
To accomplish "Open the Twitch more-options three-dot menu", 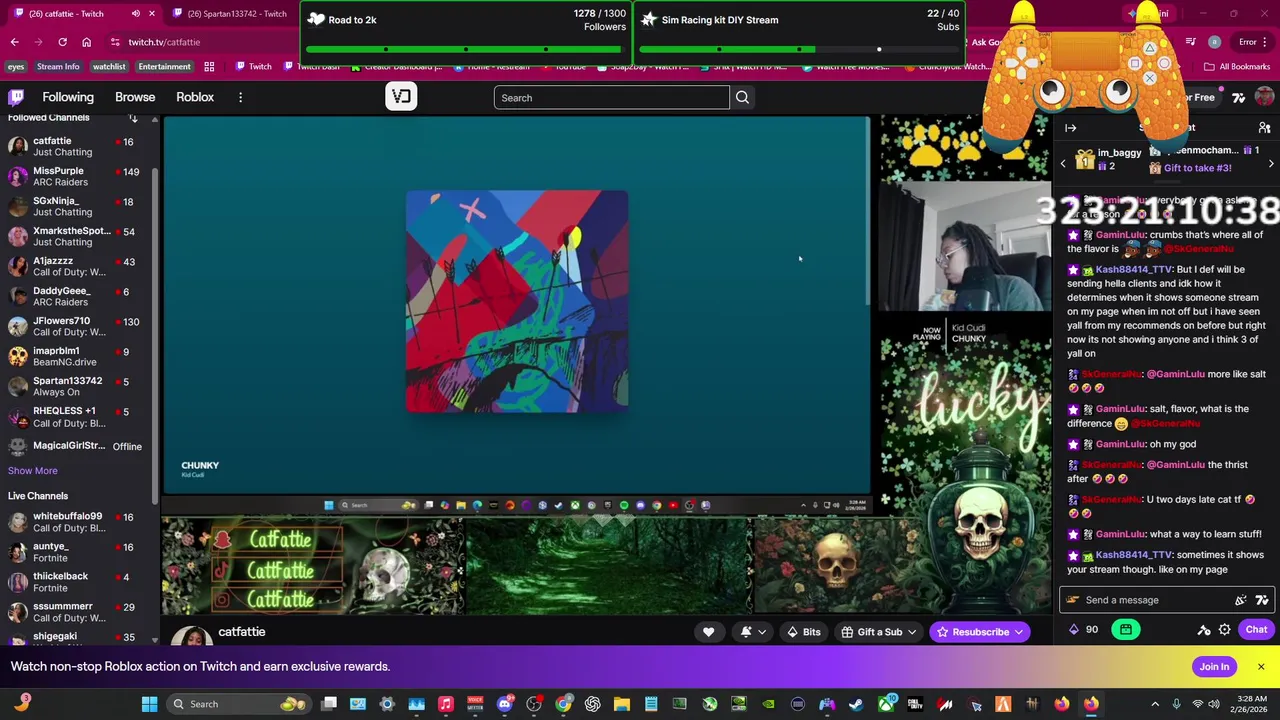I will point(240,97).
